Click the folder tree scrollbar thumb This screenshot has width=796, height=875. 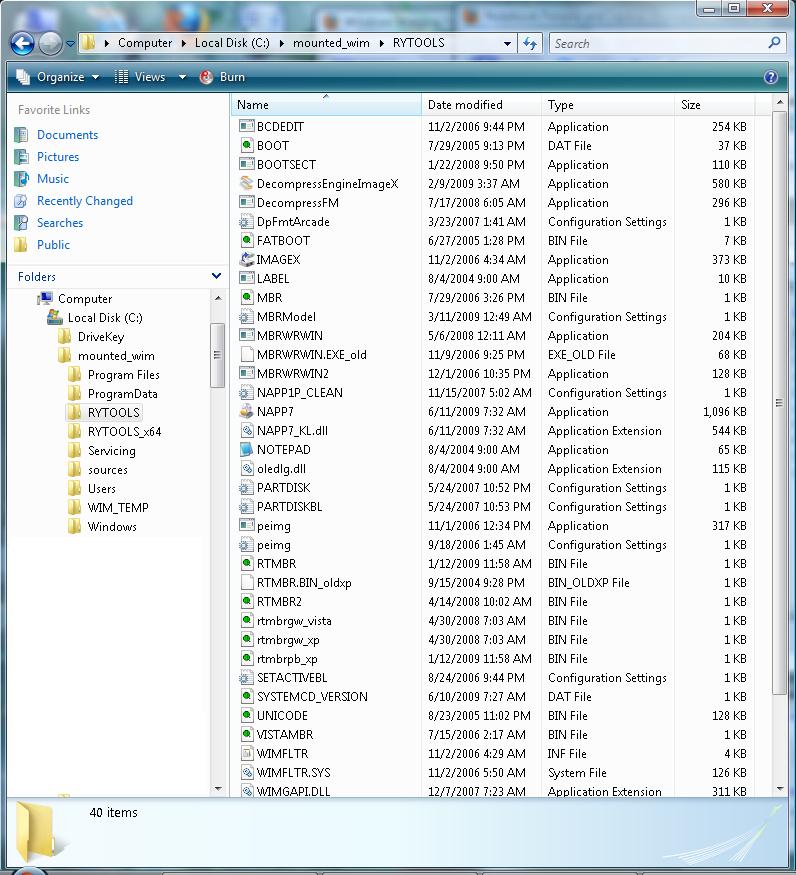tap(218, 355)
